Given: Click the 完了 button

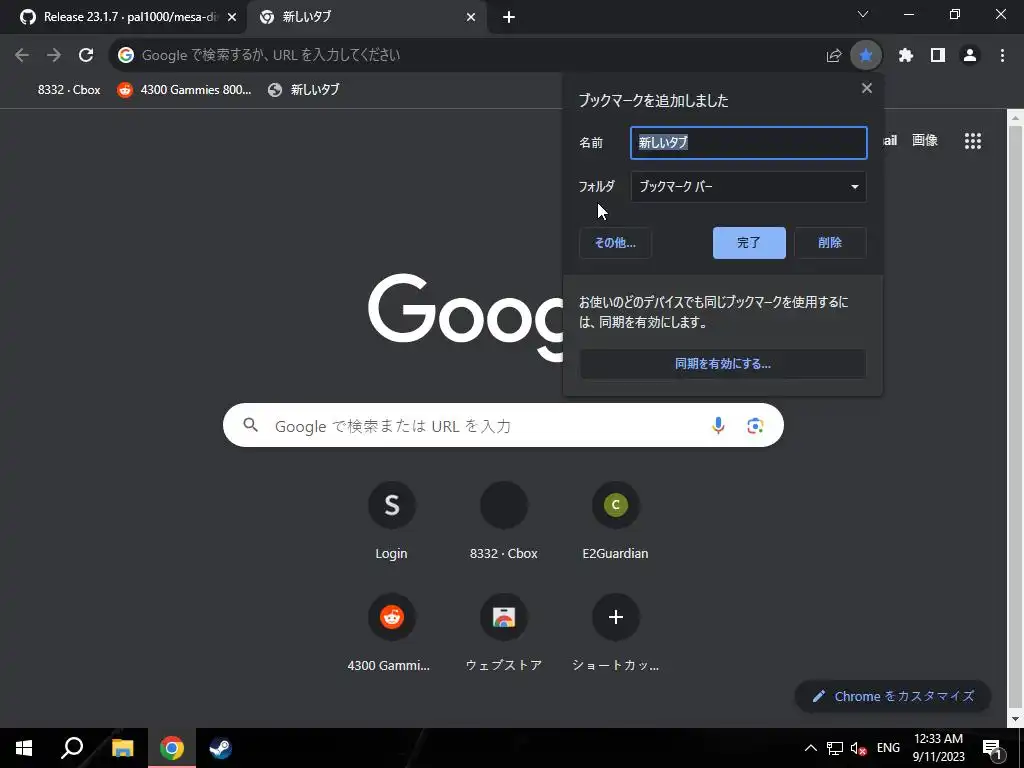Looking at the screenshot, I should 749,243.
